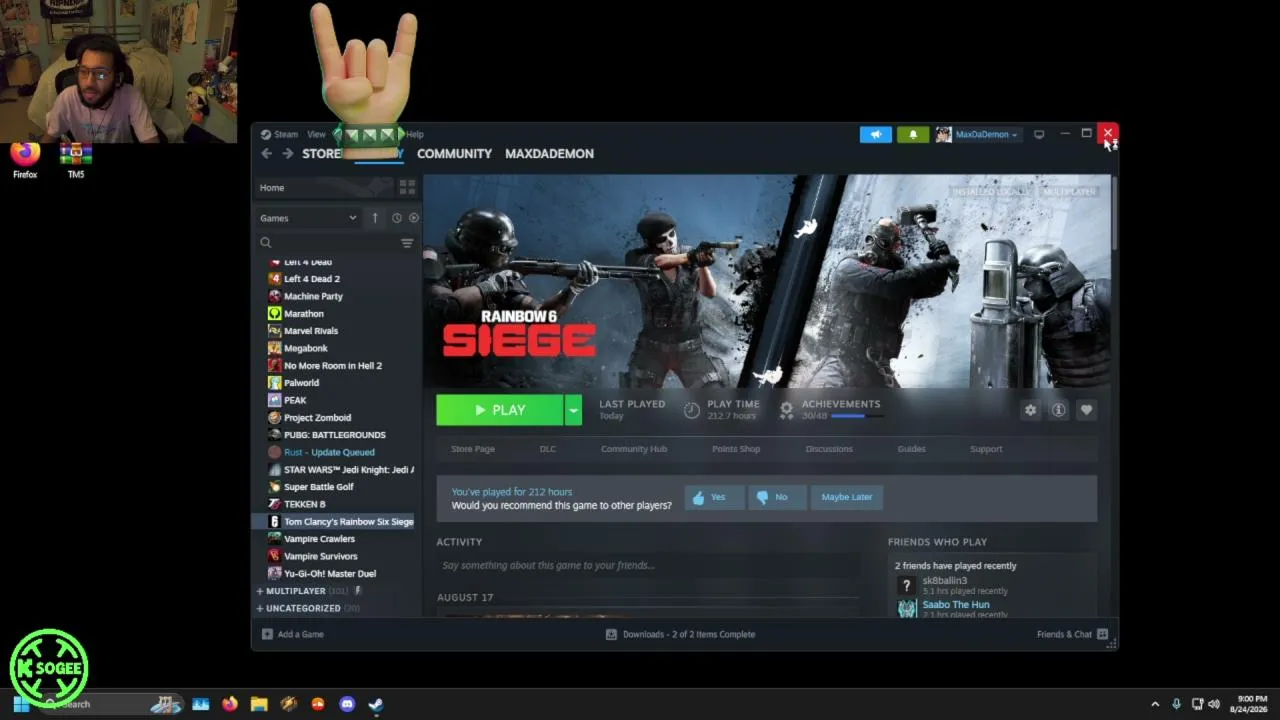Open Steam notifications bell

point(913,135)
